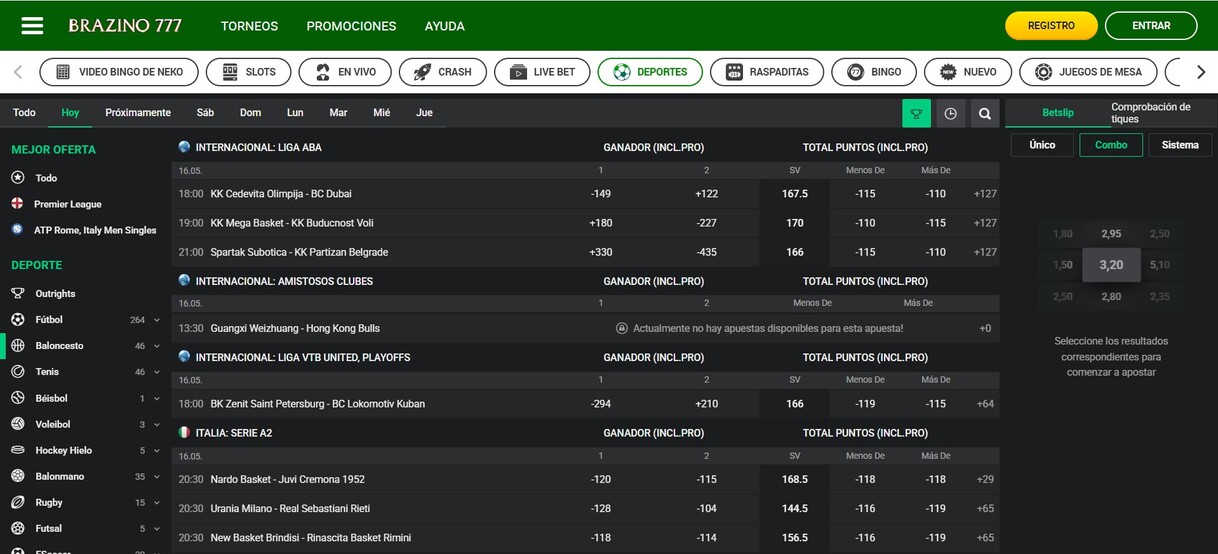Image resolution: width=1218 pixels, height=554 pixels.
Task: Select Voleibol sport
Action: pyautogui.click(x=52, y=424)
